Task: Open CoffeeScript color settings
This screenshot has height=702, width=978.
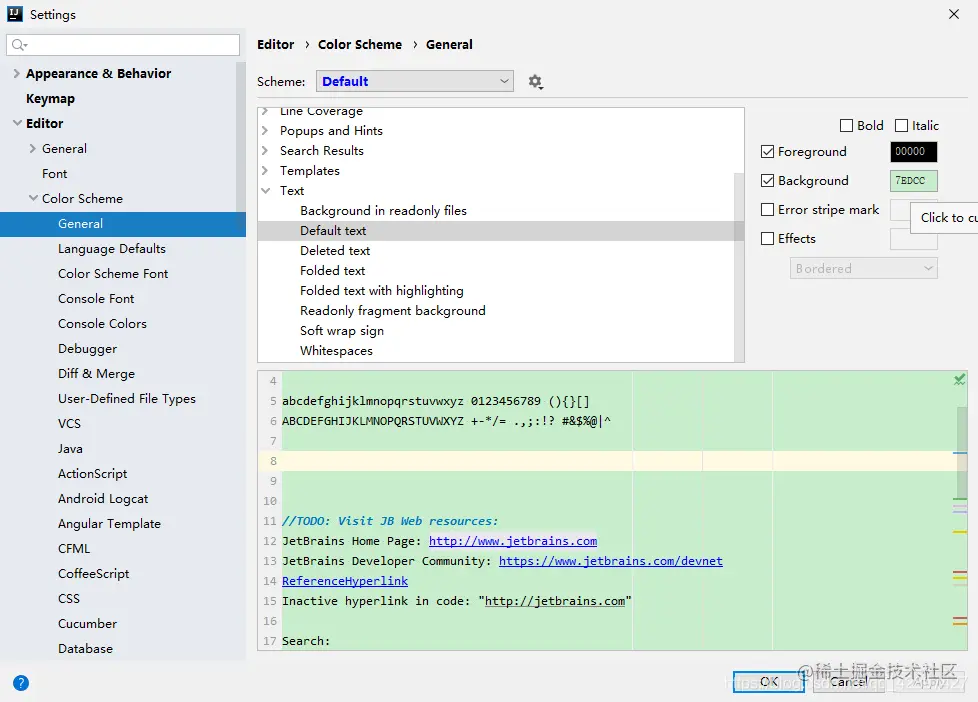Action: point(94,573)
